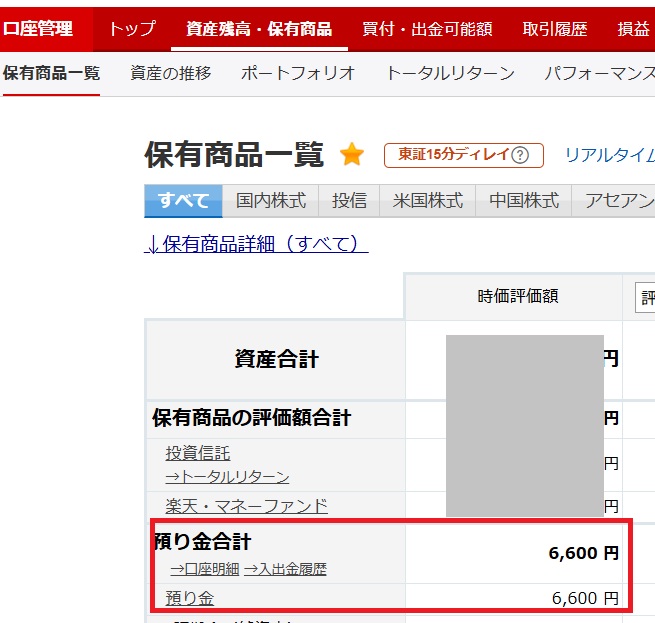Select the 投信 filter tab

click(x=349, y=200)
